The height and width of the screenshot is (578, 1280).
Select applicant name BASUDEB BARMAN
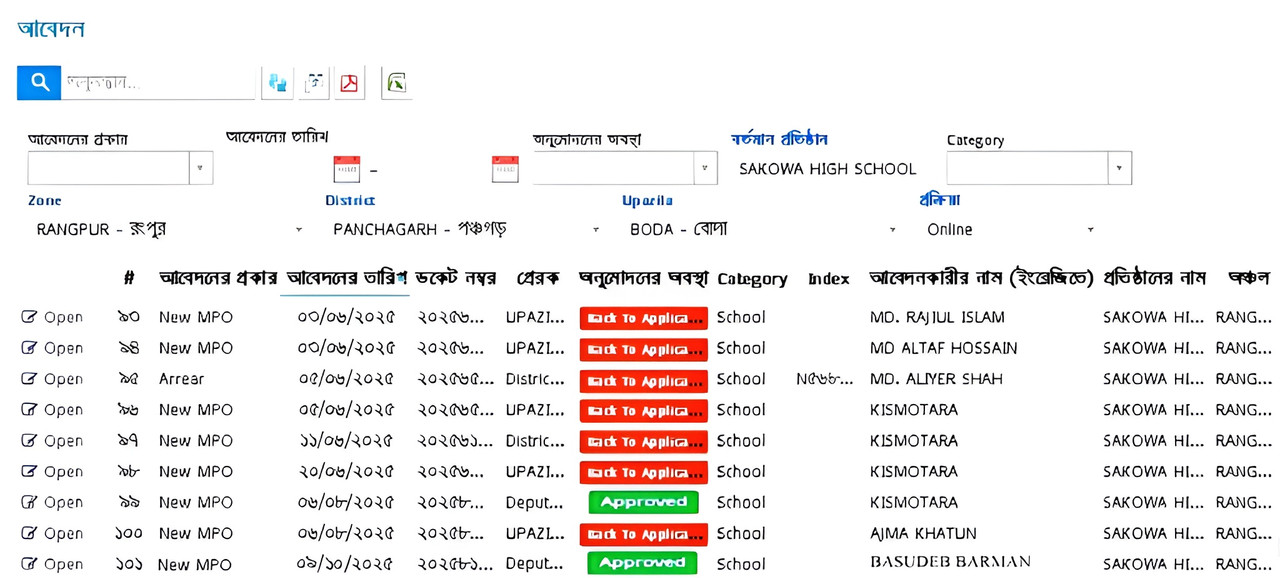[x=950, y=563]
